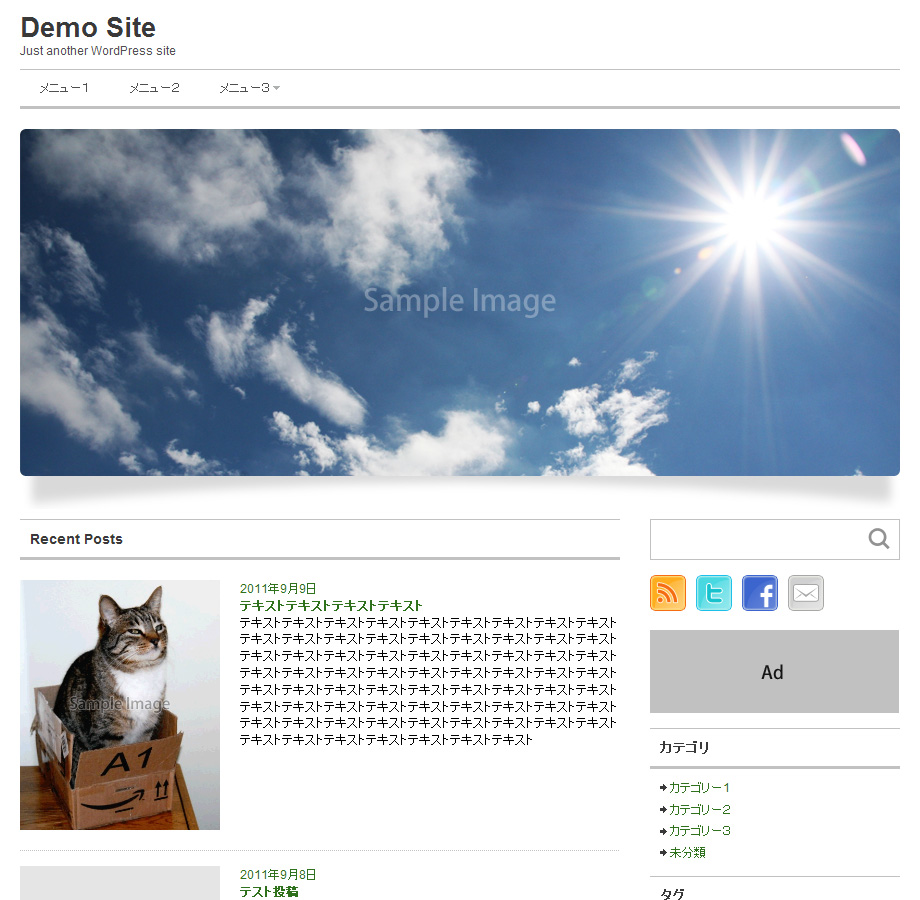Open メニュー2 in the navigation bar
Viewport: 920px width, 900px height.
click(x=154, y=88)
